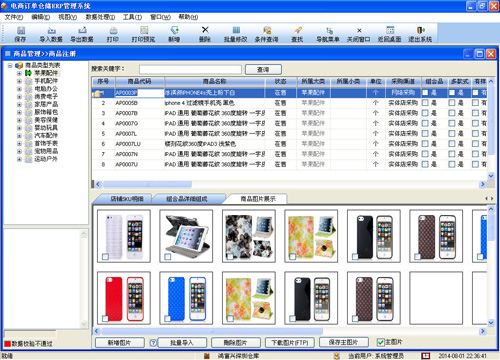Click the product table horizontal scrollbar thumb
This screenshot has height=360, width=500.
point(147,184)
